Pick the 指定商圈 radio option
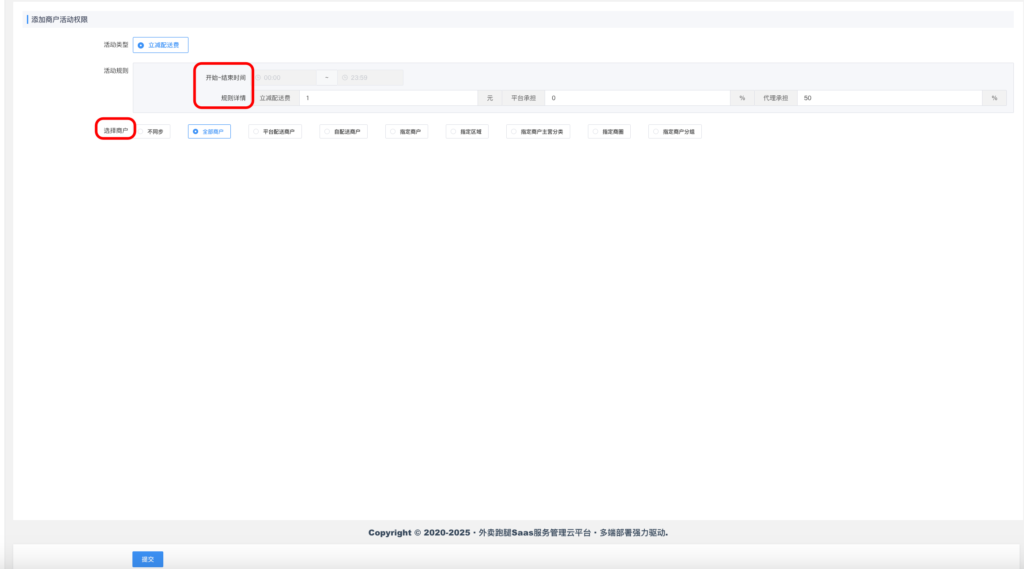 pos(609,131)
